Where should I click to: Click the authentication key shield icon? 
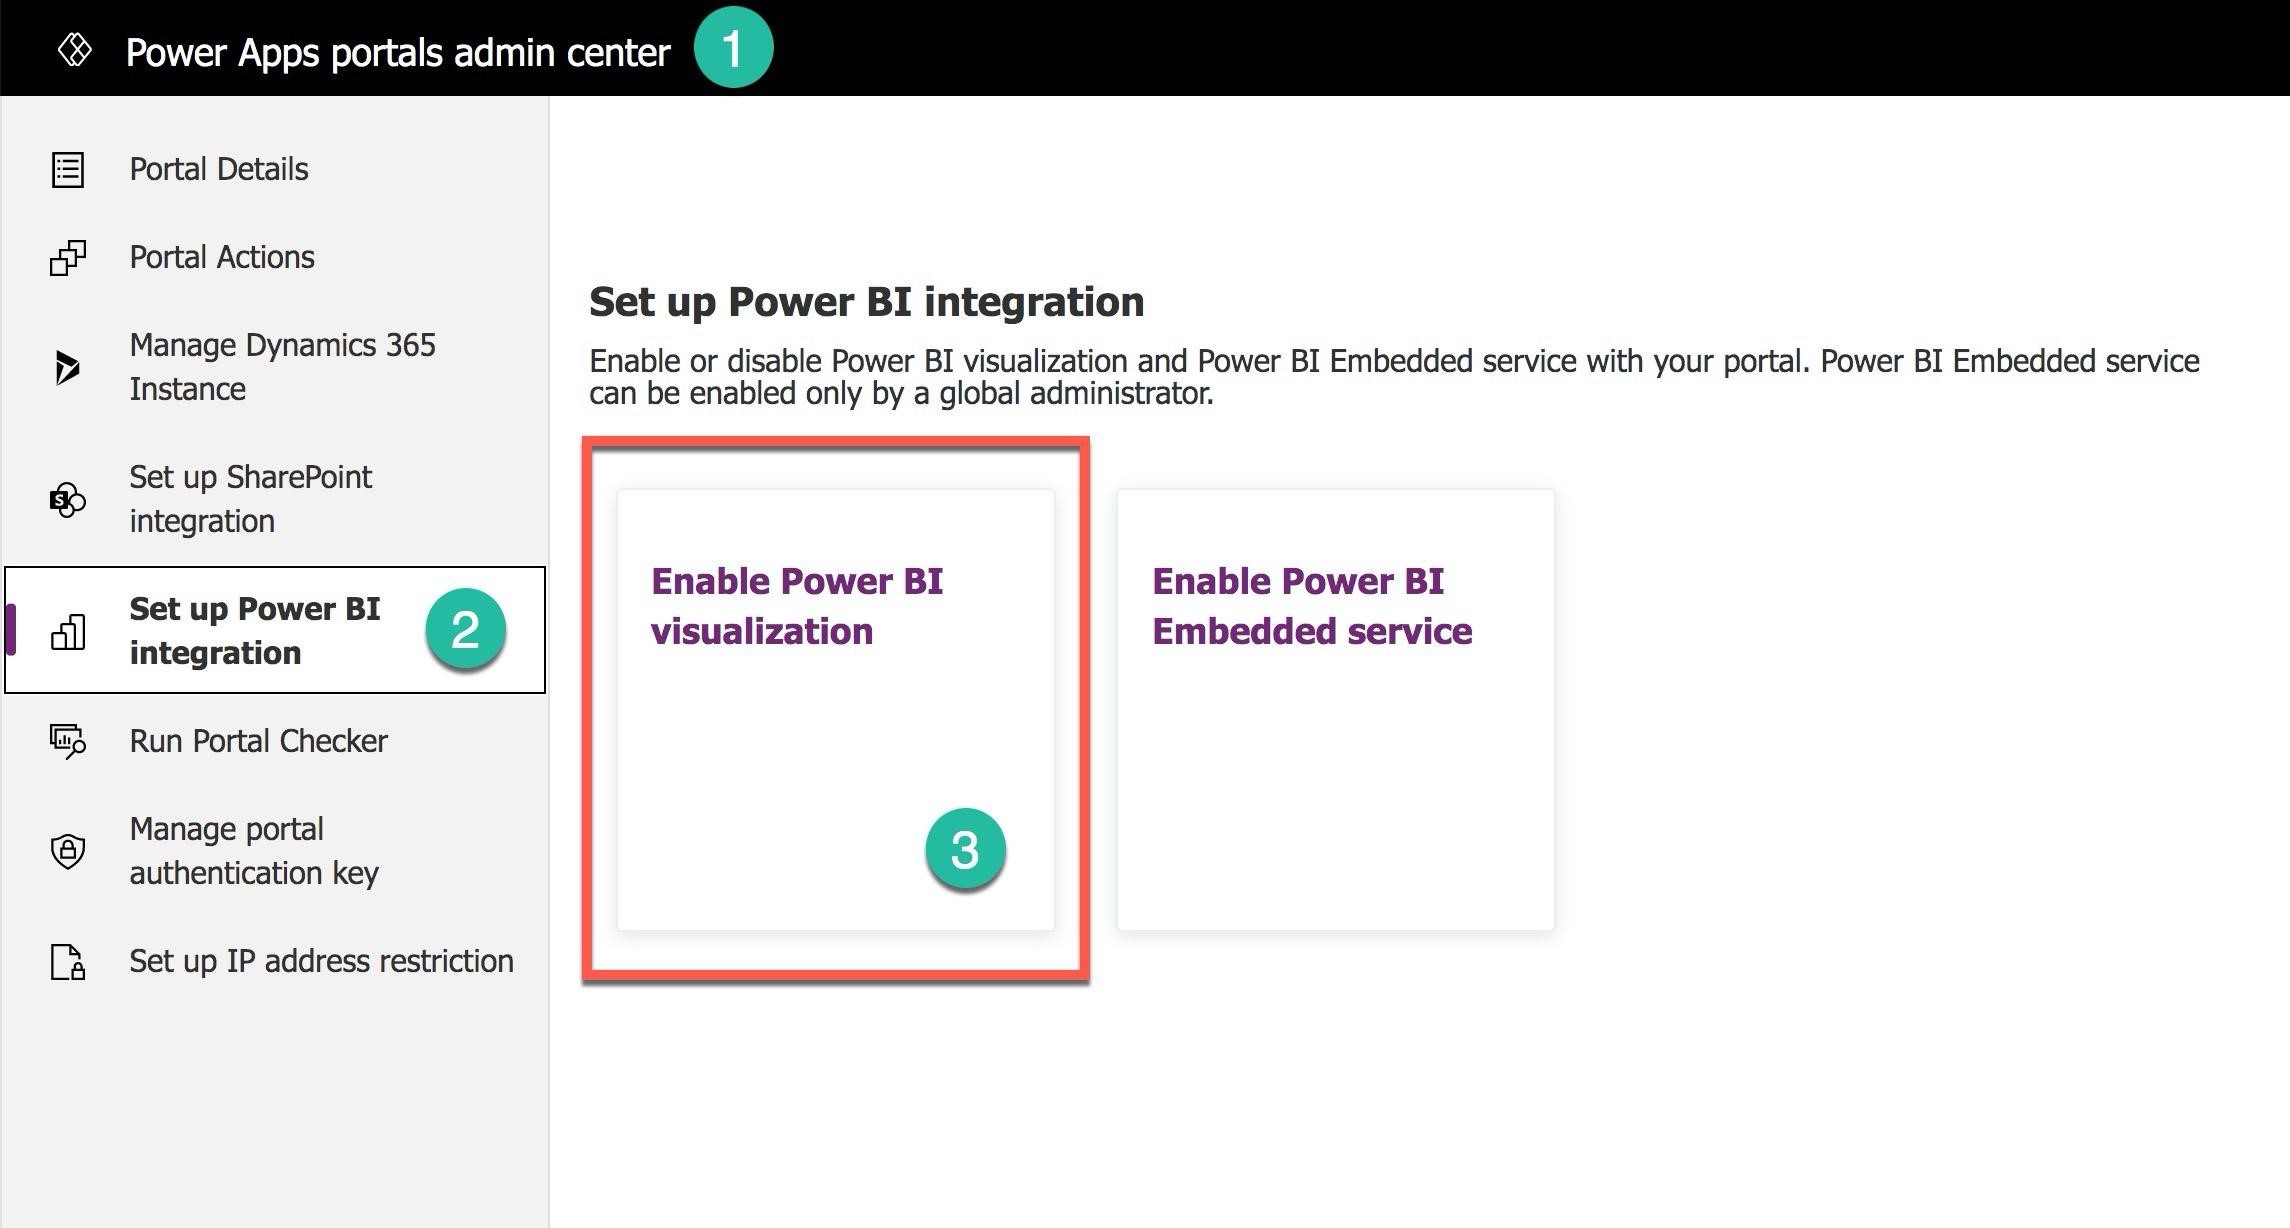[68, 851]
